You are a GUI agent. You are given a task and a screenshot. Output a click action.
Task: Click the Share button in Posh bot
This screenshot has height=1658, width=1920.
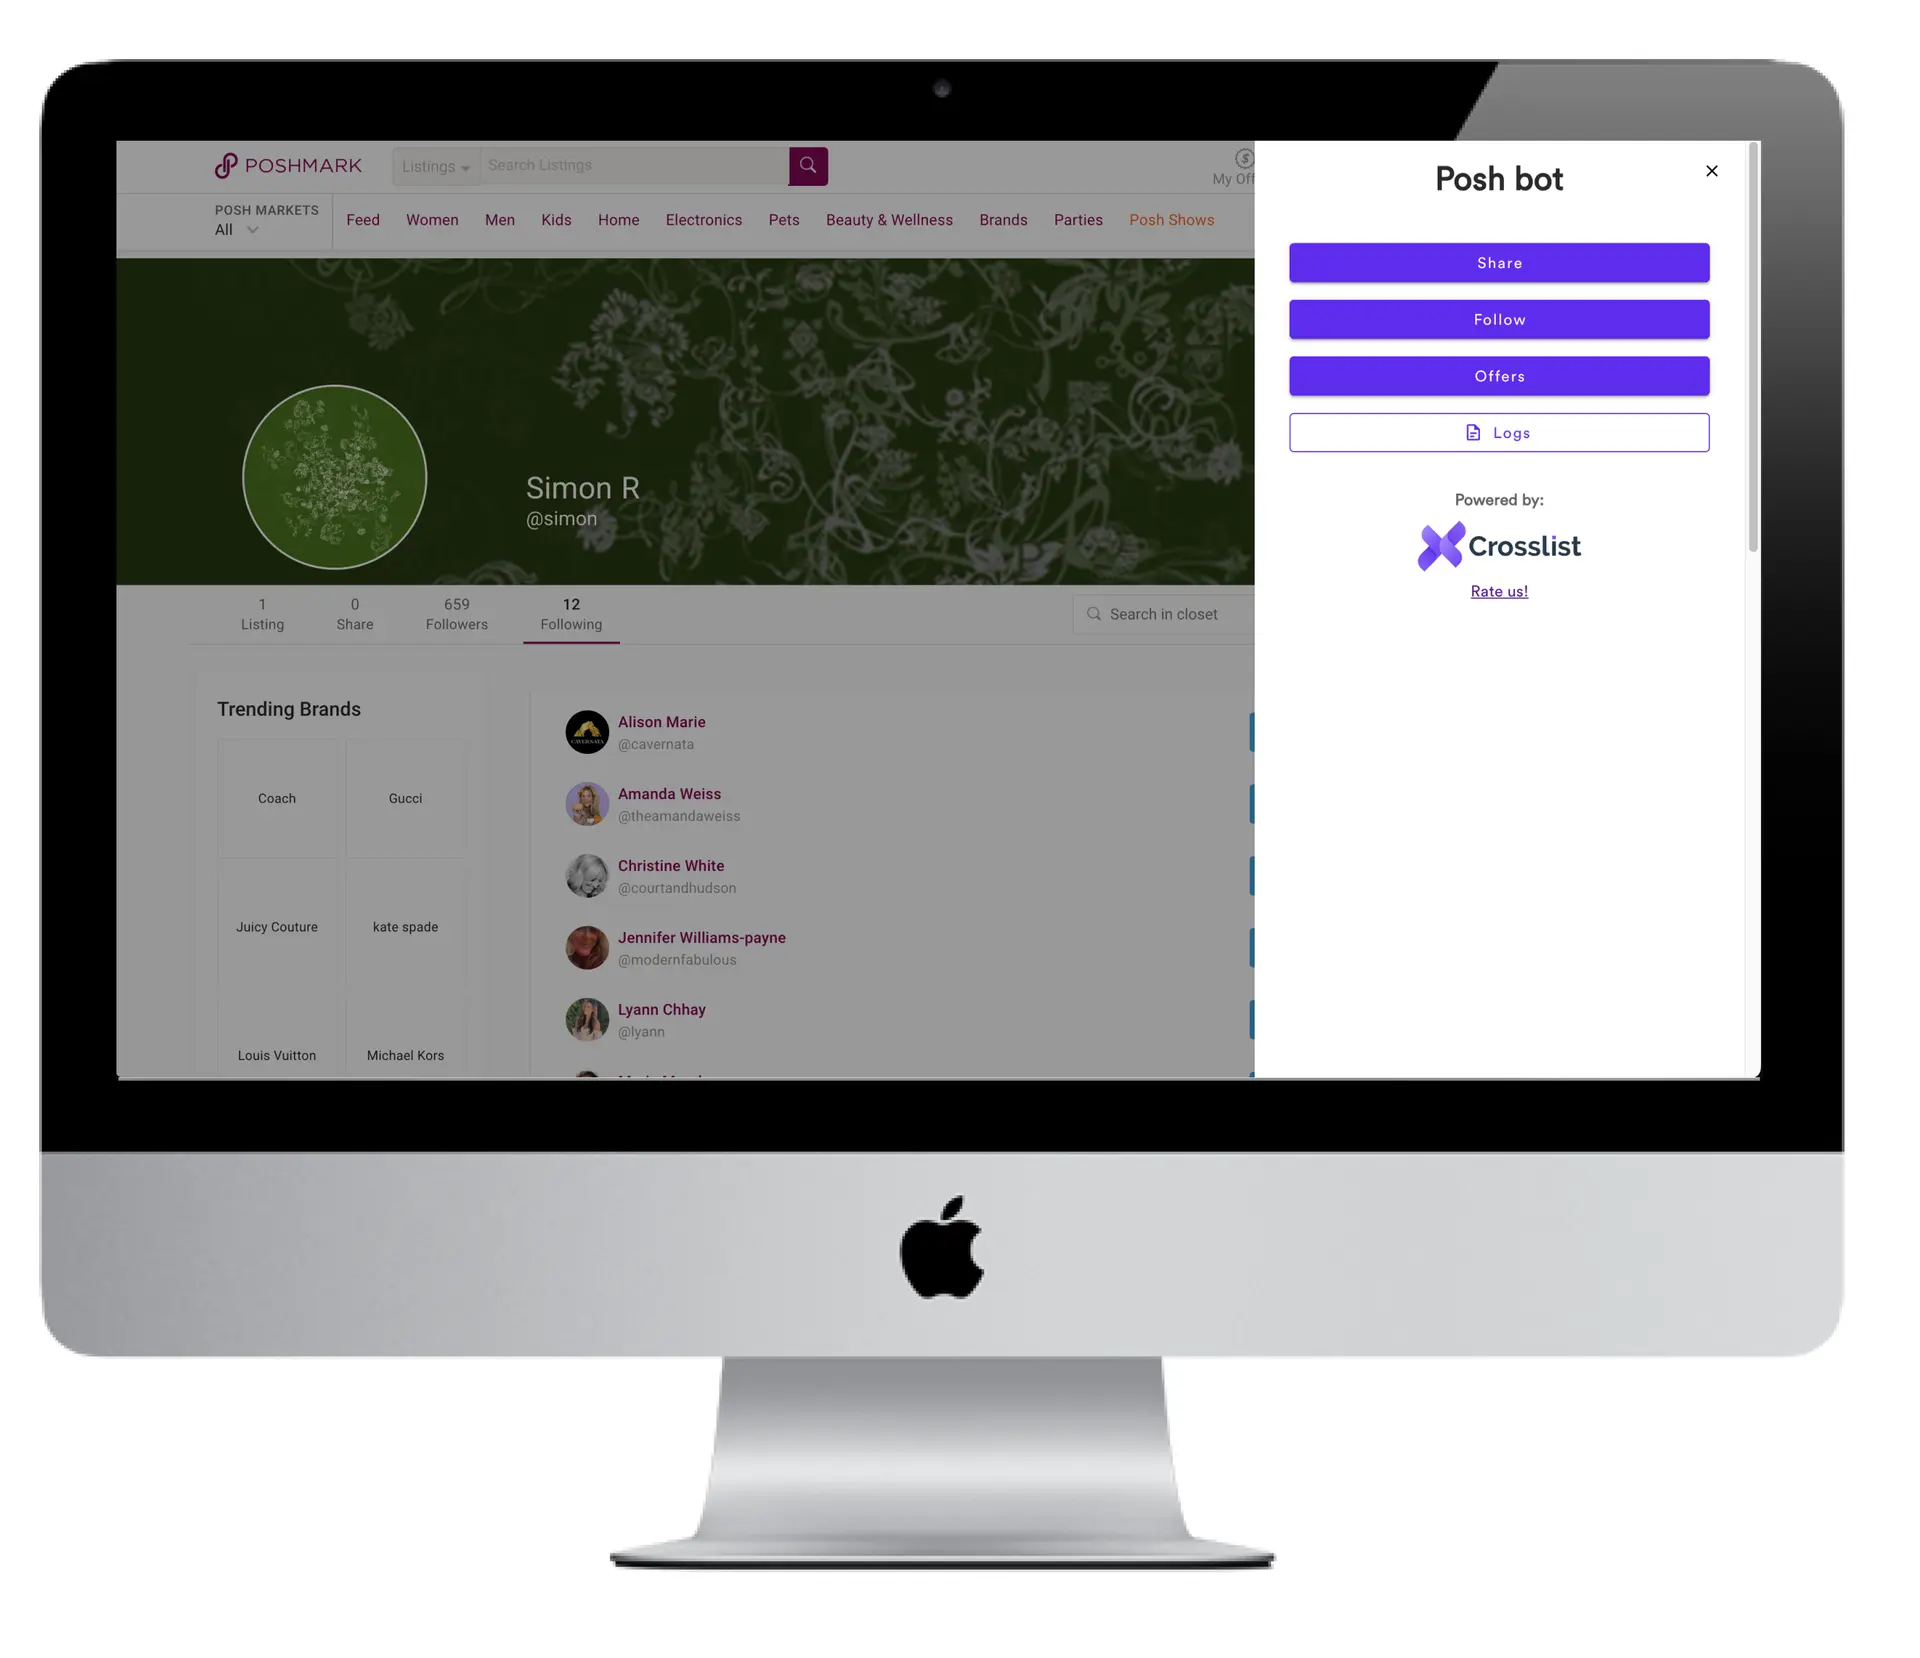[1499, 263]
